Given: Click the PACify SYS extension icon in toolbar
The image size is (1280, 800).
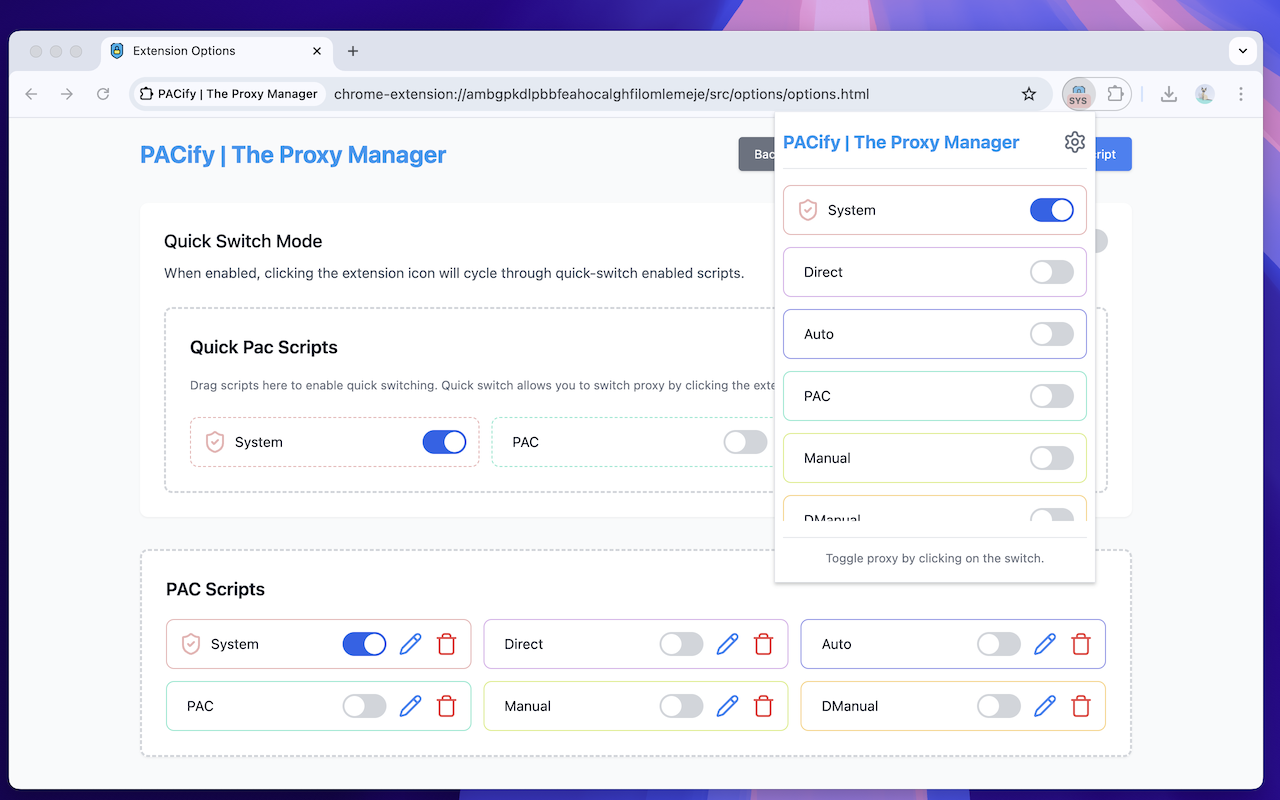Looking at the screenshot, I should pyautogui.click(x=1078, y=94).
